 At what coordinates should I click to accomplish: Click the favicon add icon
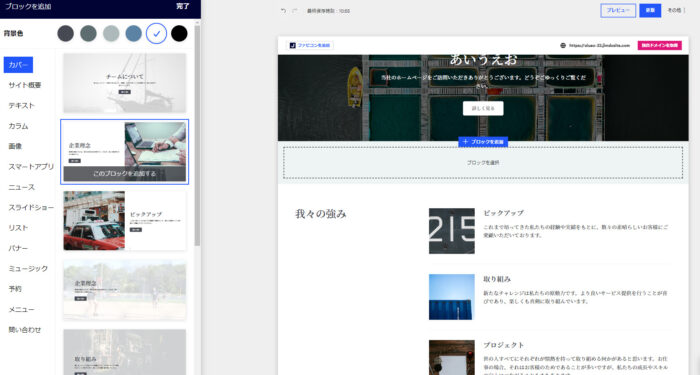click(293, 46)
